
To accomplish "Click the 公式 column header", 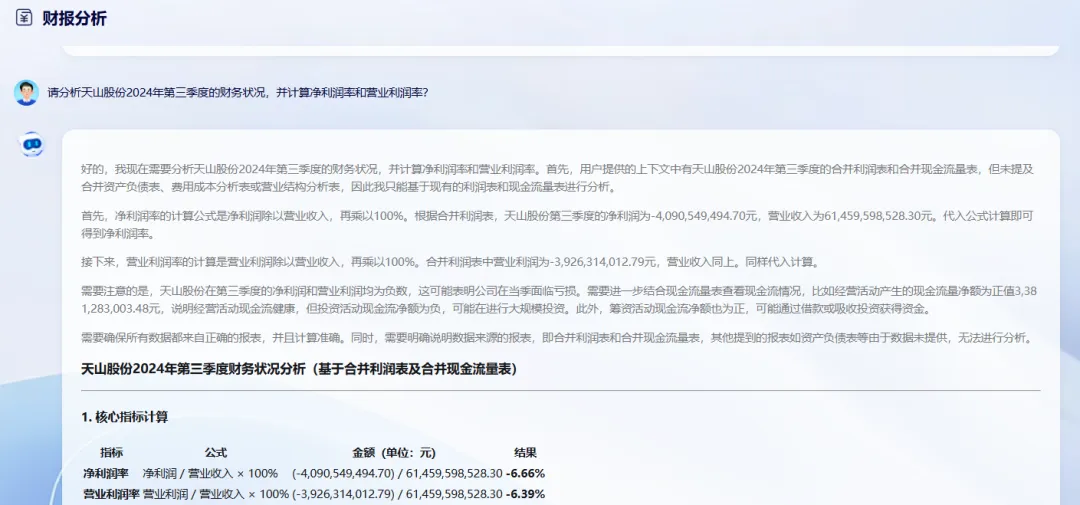I will [x=216, y=453].
